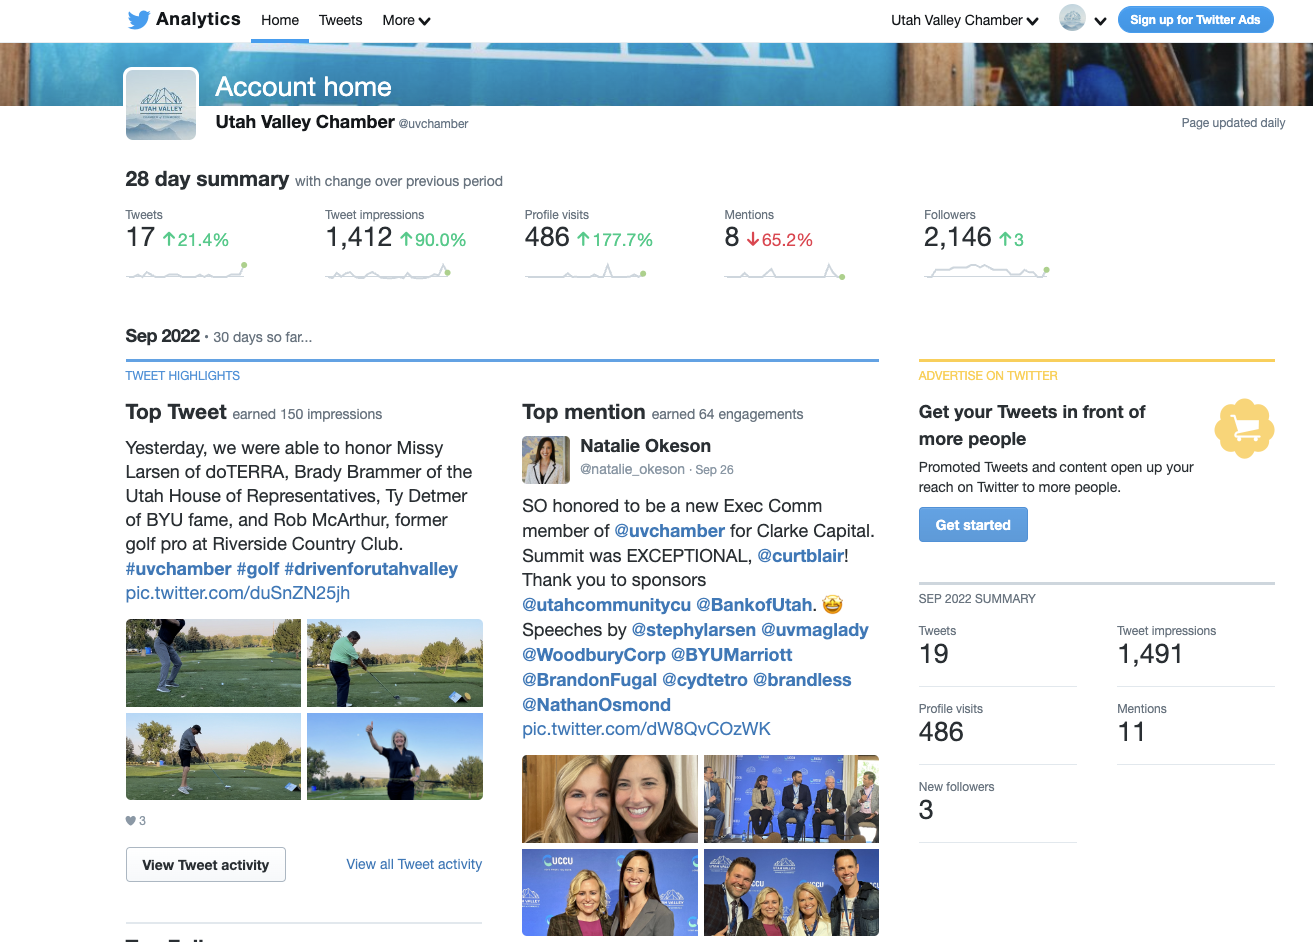Expand the More menu
Viewport: 1313px width, 942px height.
[x=406, y=20]
